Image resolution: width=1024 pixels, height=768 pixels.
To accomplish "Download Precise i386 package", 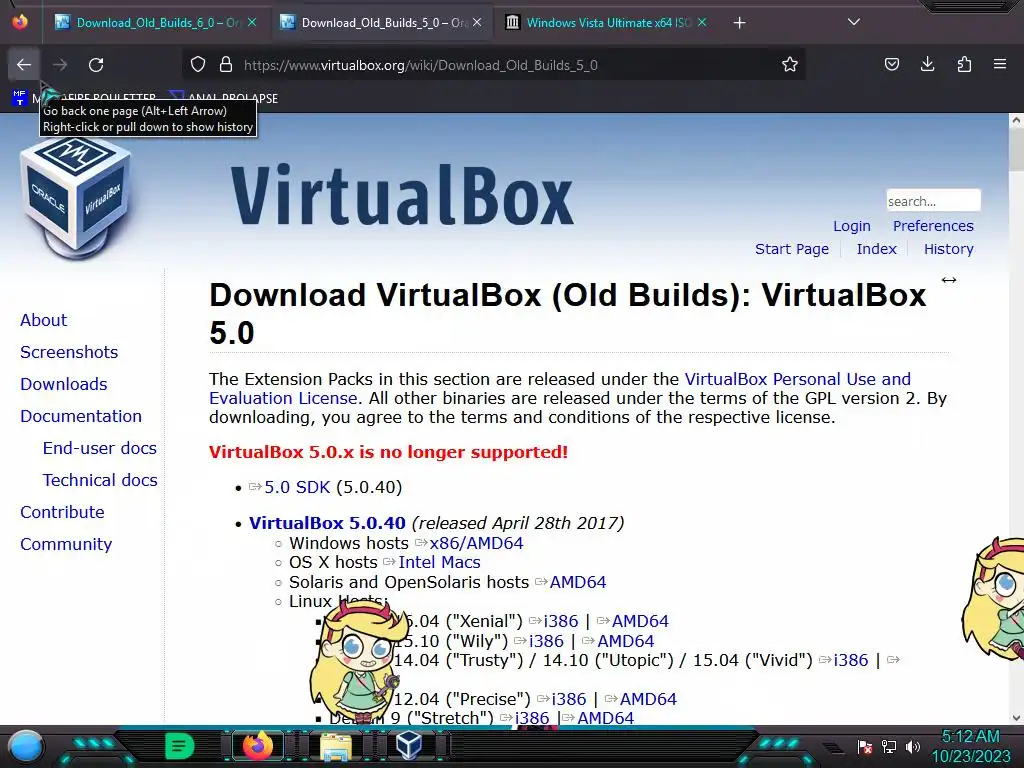I will [569, 699].
